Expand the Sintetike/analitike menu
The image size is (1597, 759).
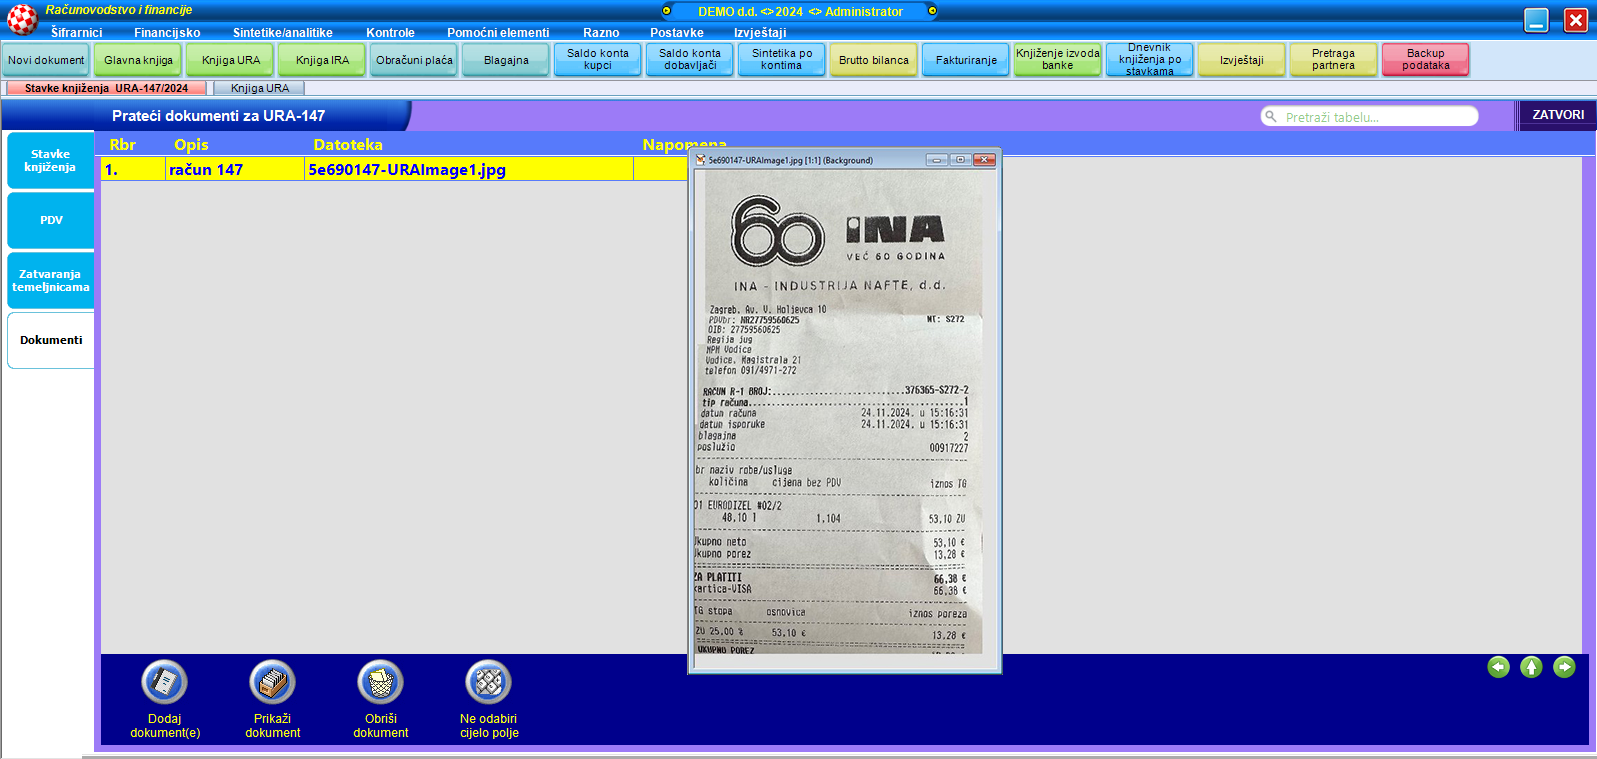[x=282, y=33]
